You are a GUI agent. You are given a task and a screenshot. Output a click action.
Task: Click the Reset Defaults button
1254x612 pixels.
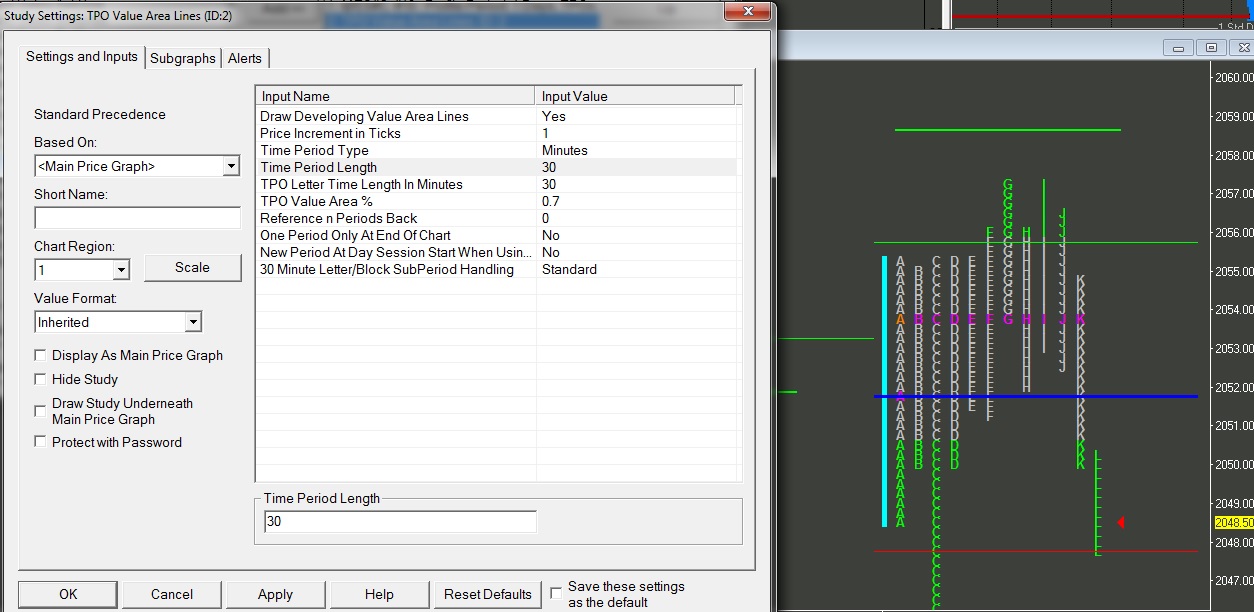point(488,594)
